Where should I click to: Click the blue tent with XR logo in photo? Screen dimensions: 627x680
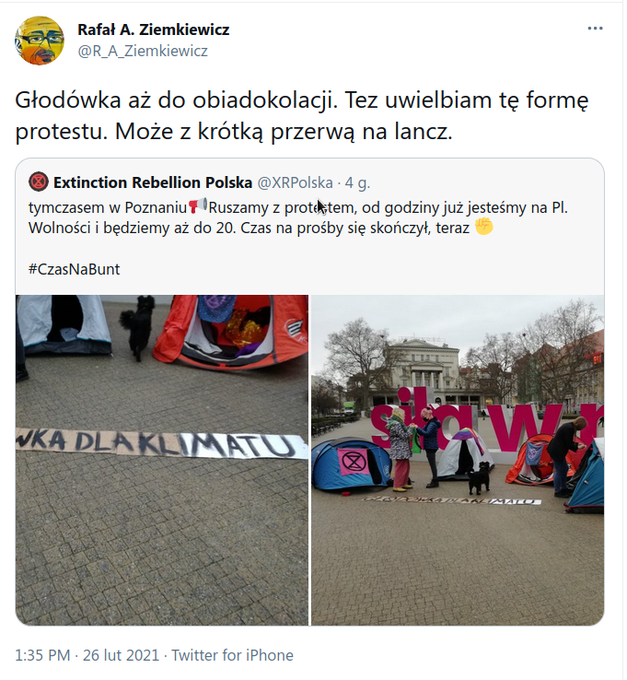(351, 464)
